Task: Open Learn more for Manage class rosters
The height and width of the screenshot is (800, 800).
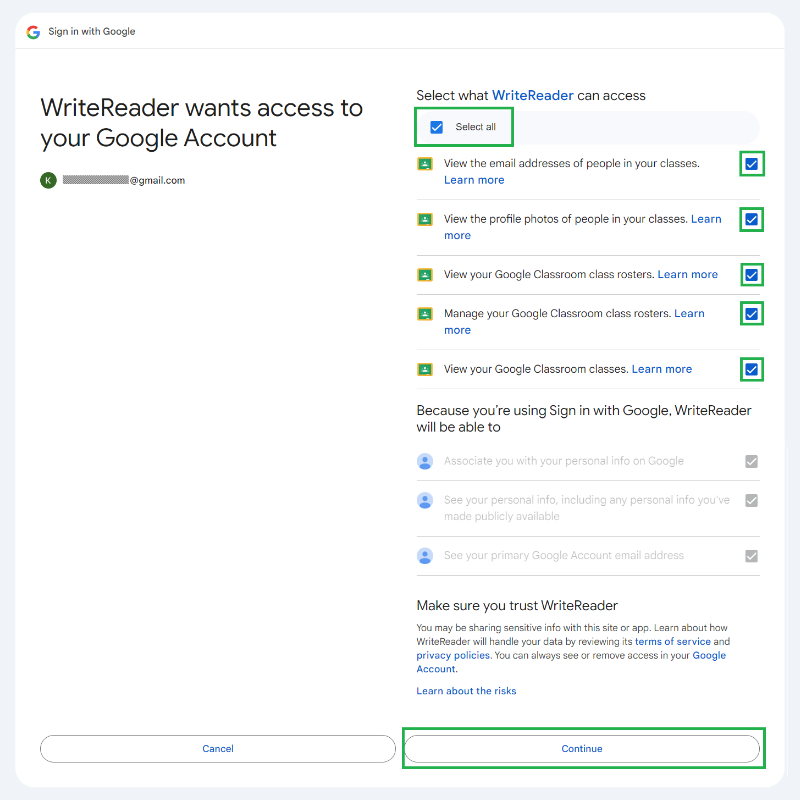Action: point(689,313)
